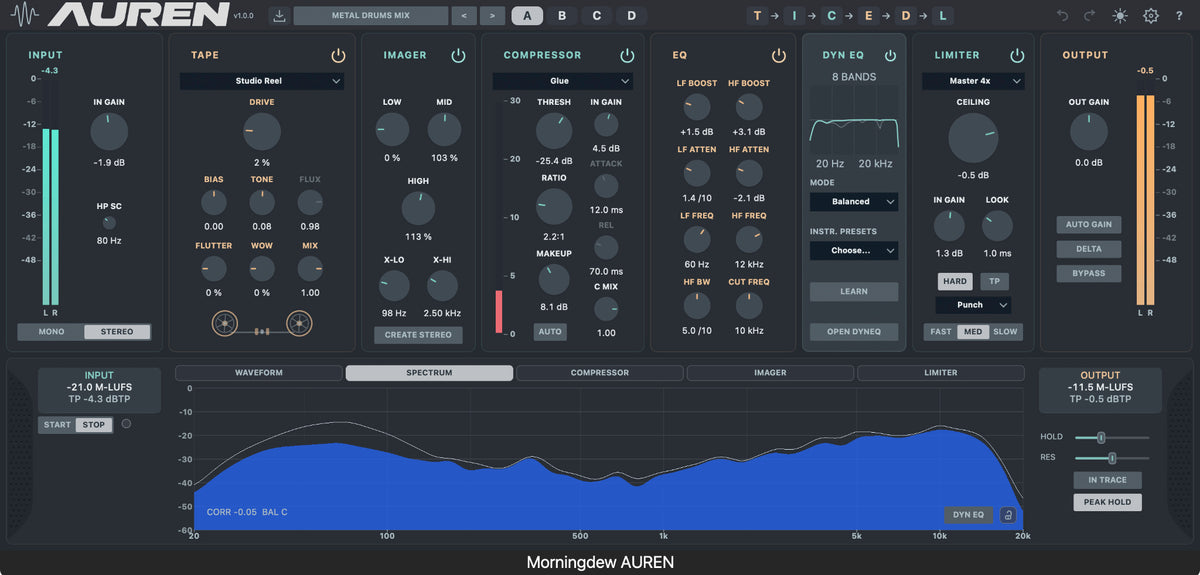Switch input to MONO mode
The image size is (1200, 575).
tap(51, 331)
